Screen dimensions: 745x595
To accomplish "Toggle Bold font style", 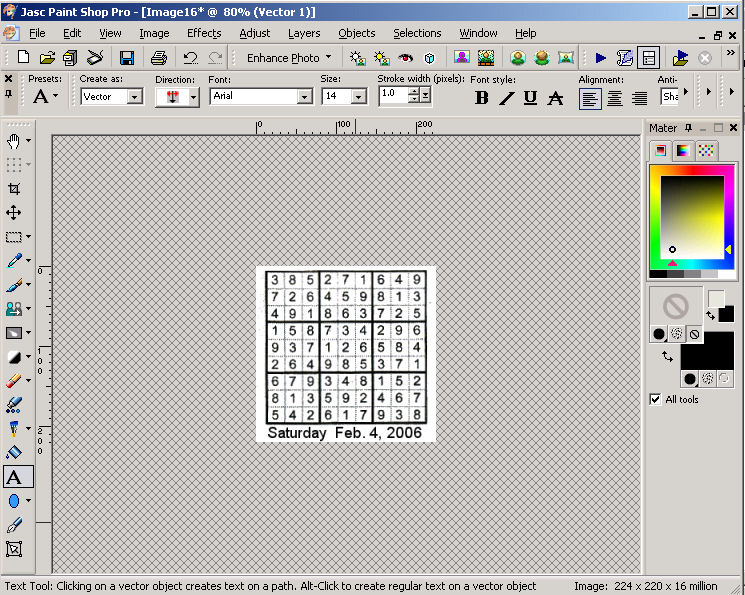I will [x=482, y=97].
